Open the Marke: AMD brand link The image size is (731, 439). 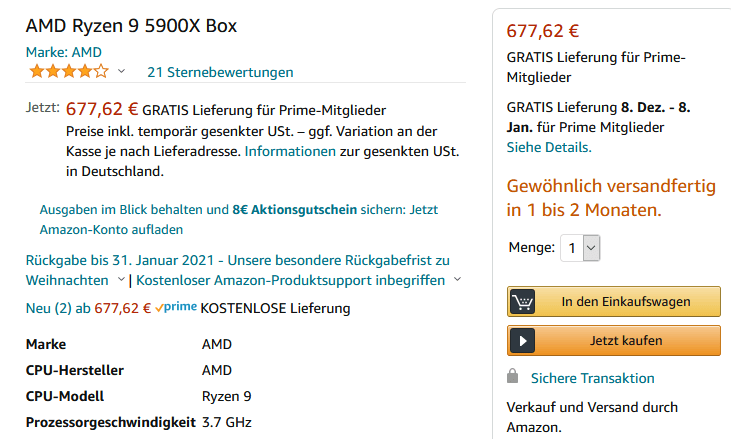tap(63, 52)
